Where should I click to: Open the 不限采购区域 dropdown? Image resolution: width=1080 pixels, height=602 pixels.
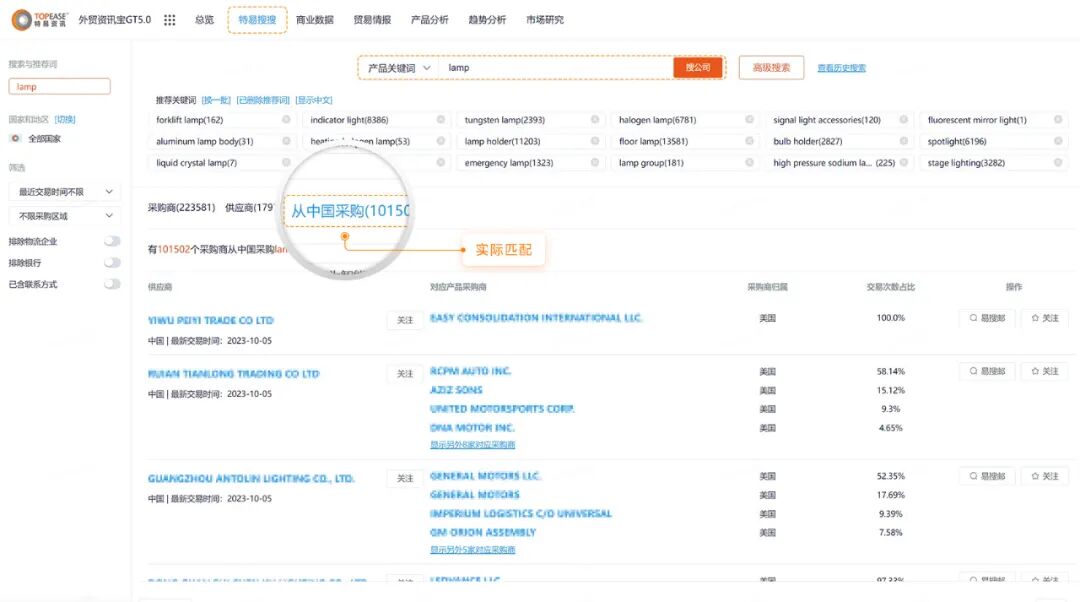coord(65,216)
